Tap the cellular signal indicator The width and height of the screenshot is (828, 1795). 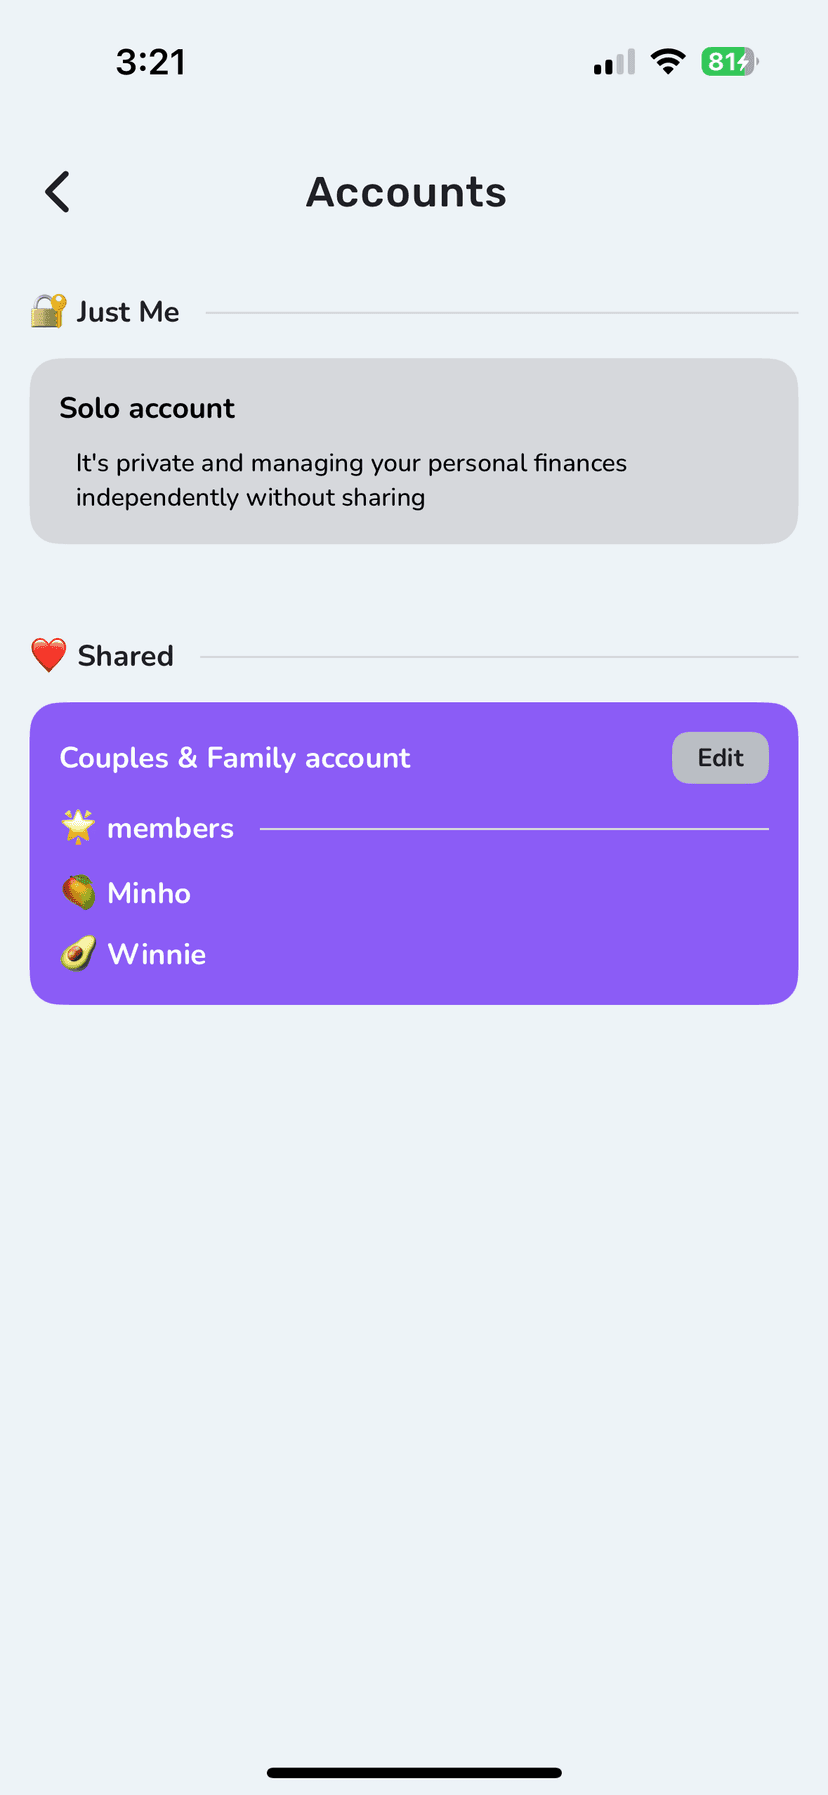coord(612,61)
